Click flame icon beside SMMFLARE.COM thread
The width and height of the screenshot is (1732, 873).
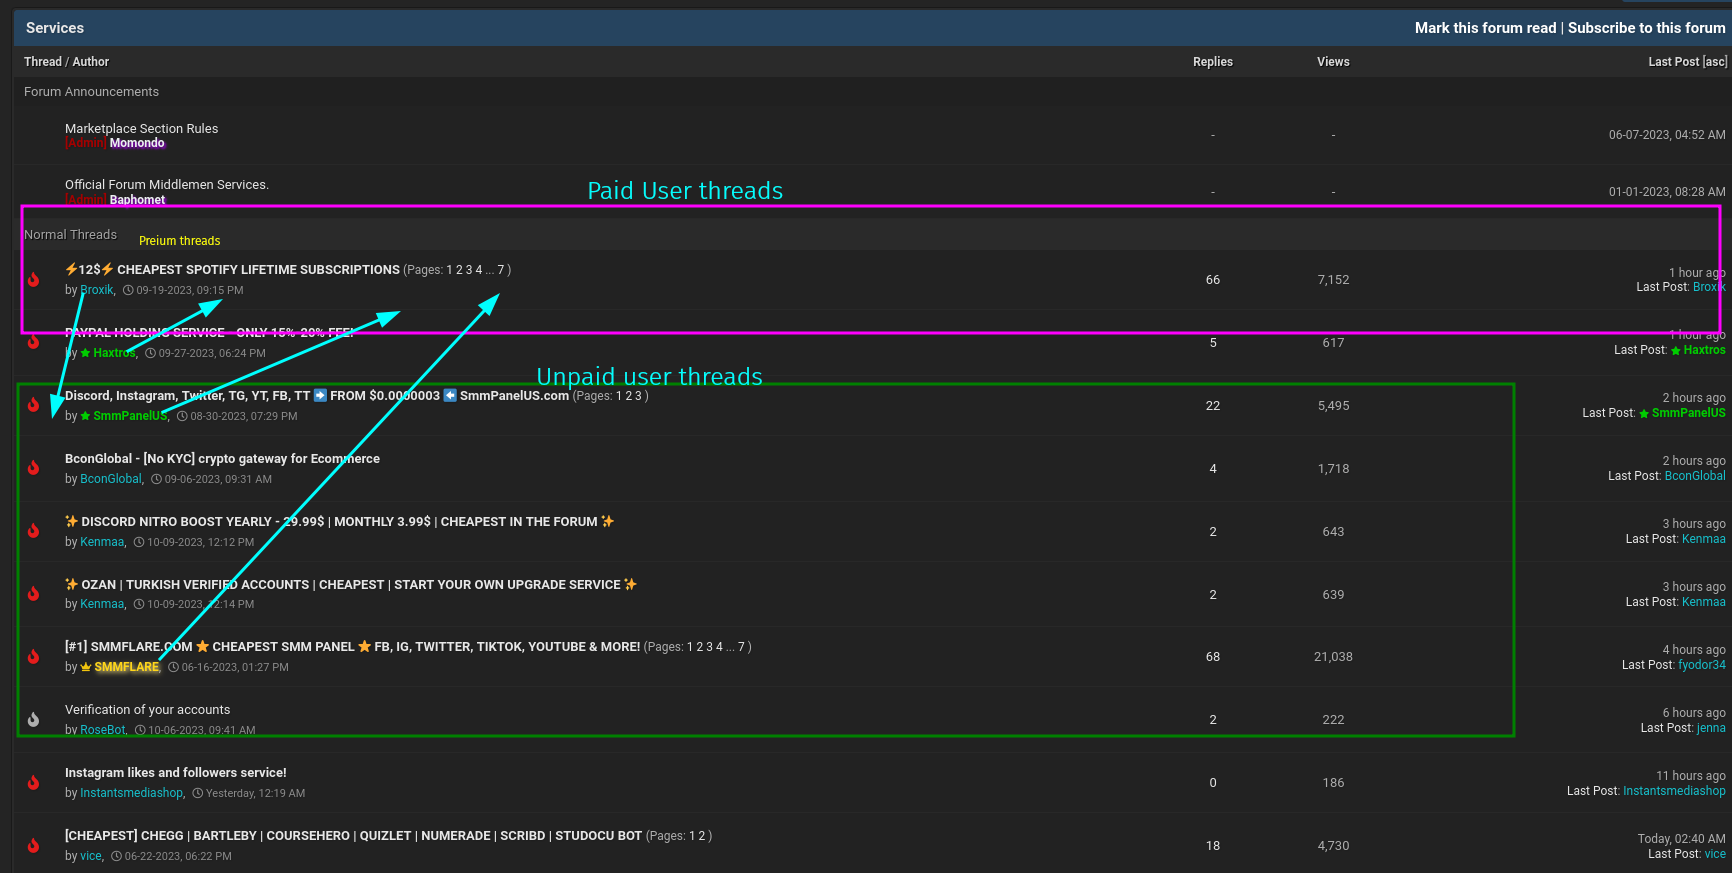point(33,657)
